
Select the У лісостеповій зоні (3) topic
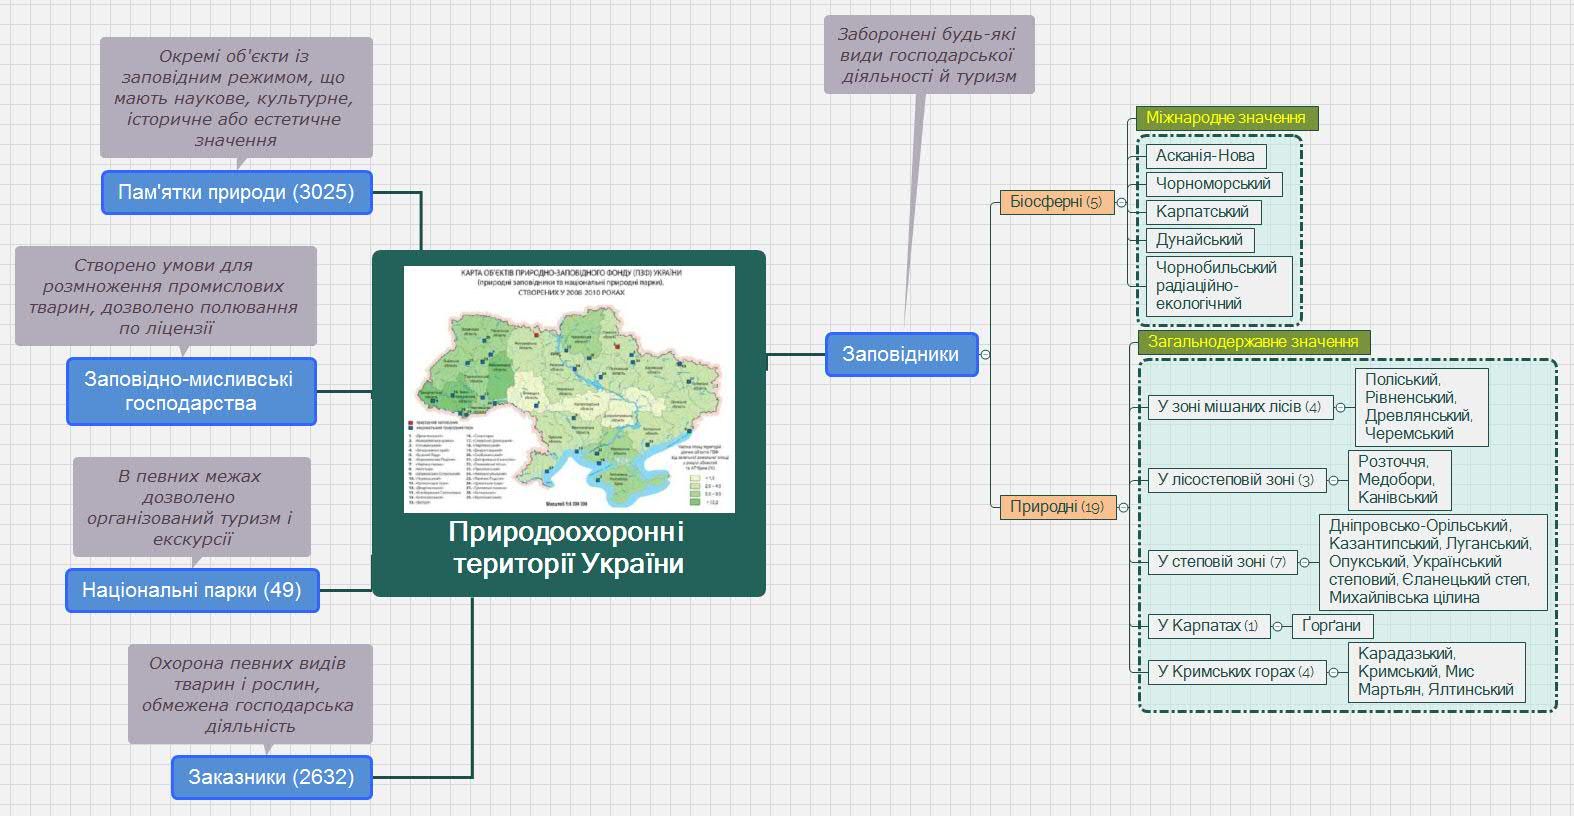point(1237,480)
